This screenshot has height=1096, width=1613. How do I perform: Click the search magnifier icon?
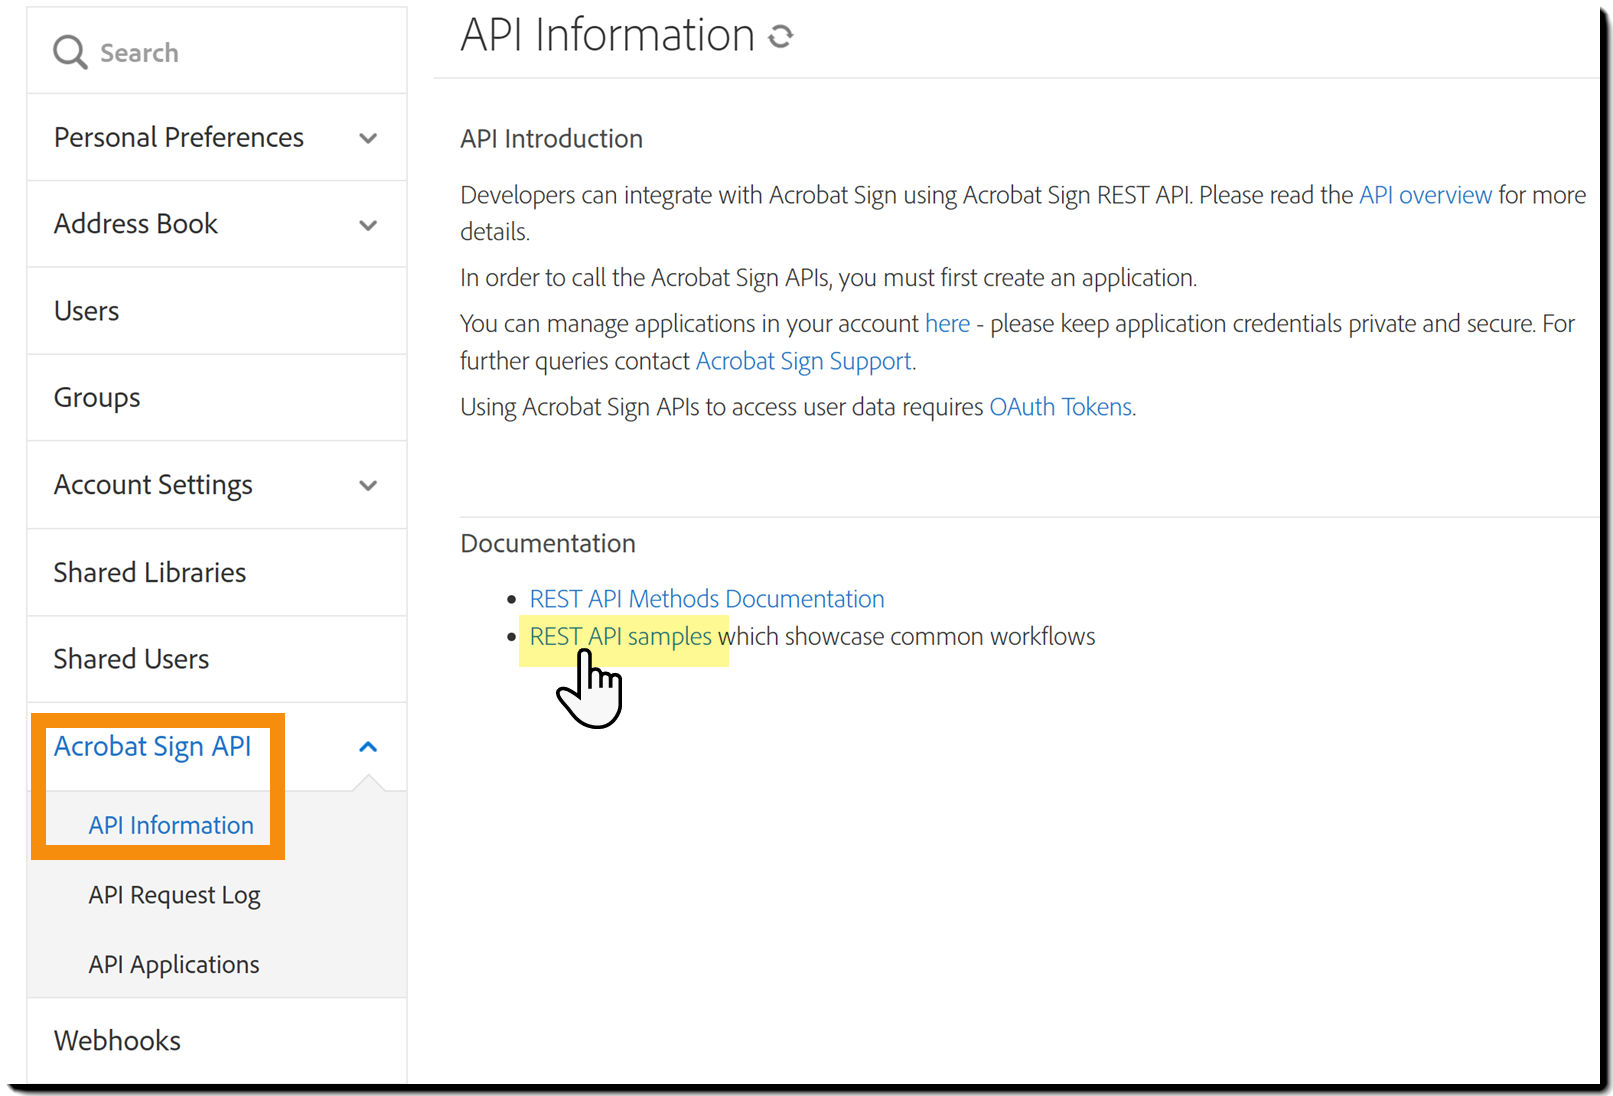tap(68, 51)
